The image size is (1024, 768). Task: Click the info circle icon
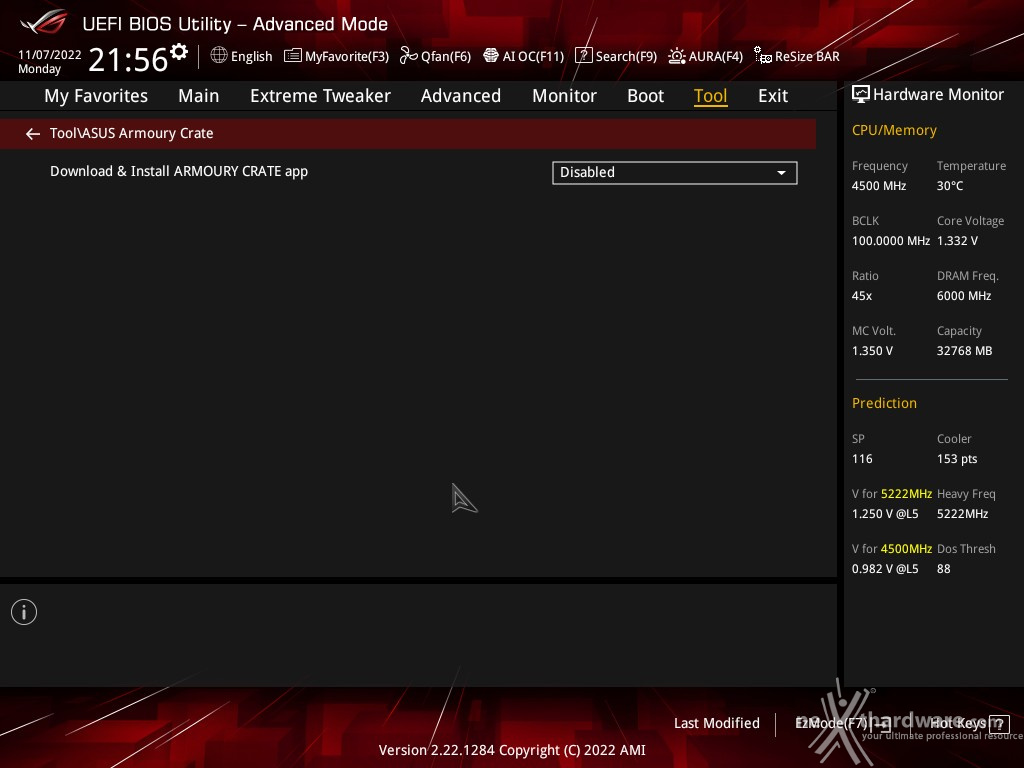24,612
